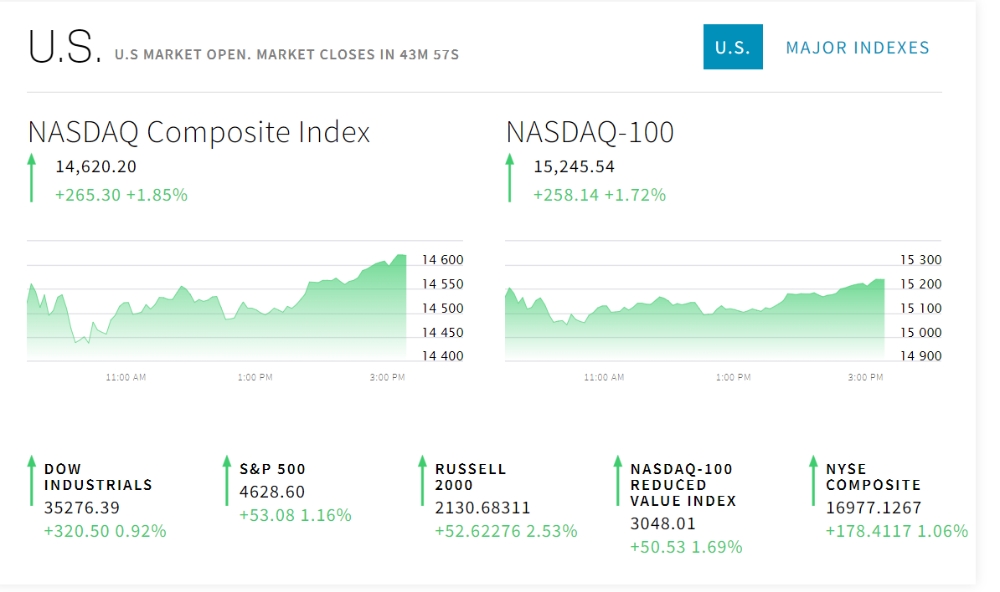This screenshot has height=592, width=1000.
Task: Select the Reduced Value Index value 3048.01
Action: tap(663, 524)
